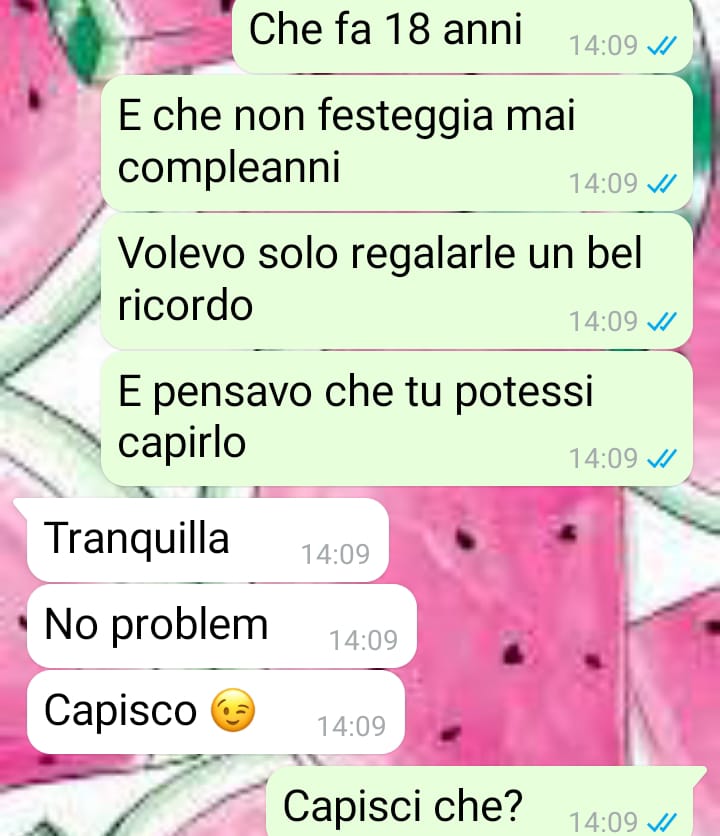The width and height of the screenshot is (720, 836).
Task: Select 'E pensavo che tu potessi capirlo' bubble
Action: click(397, 419)
